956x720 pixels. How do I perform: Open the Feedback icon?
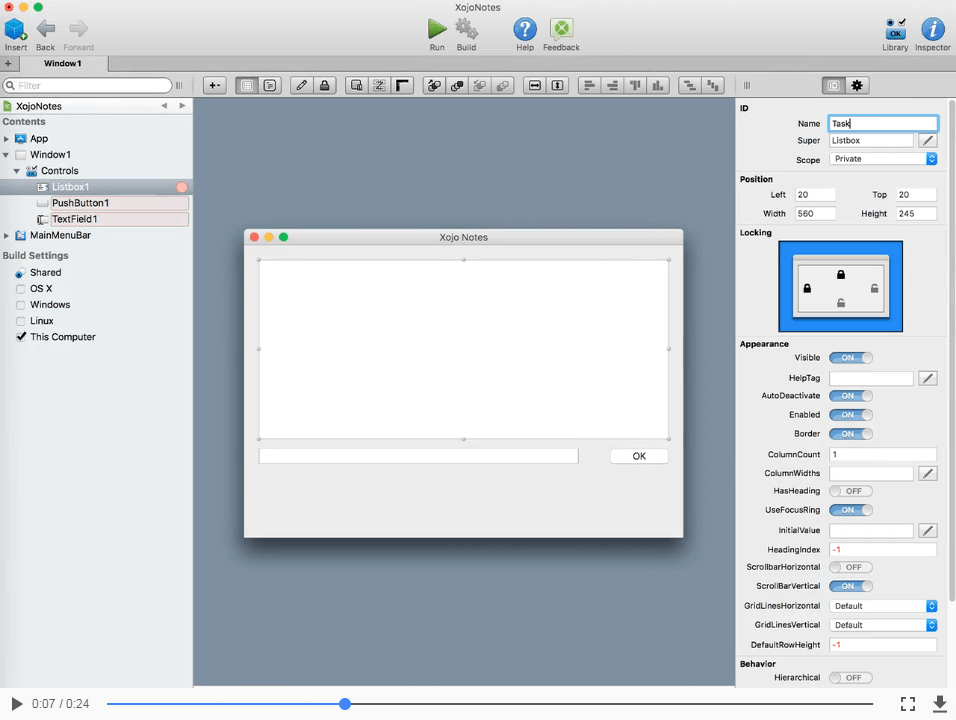click(x=561, y=29)
